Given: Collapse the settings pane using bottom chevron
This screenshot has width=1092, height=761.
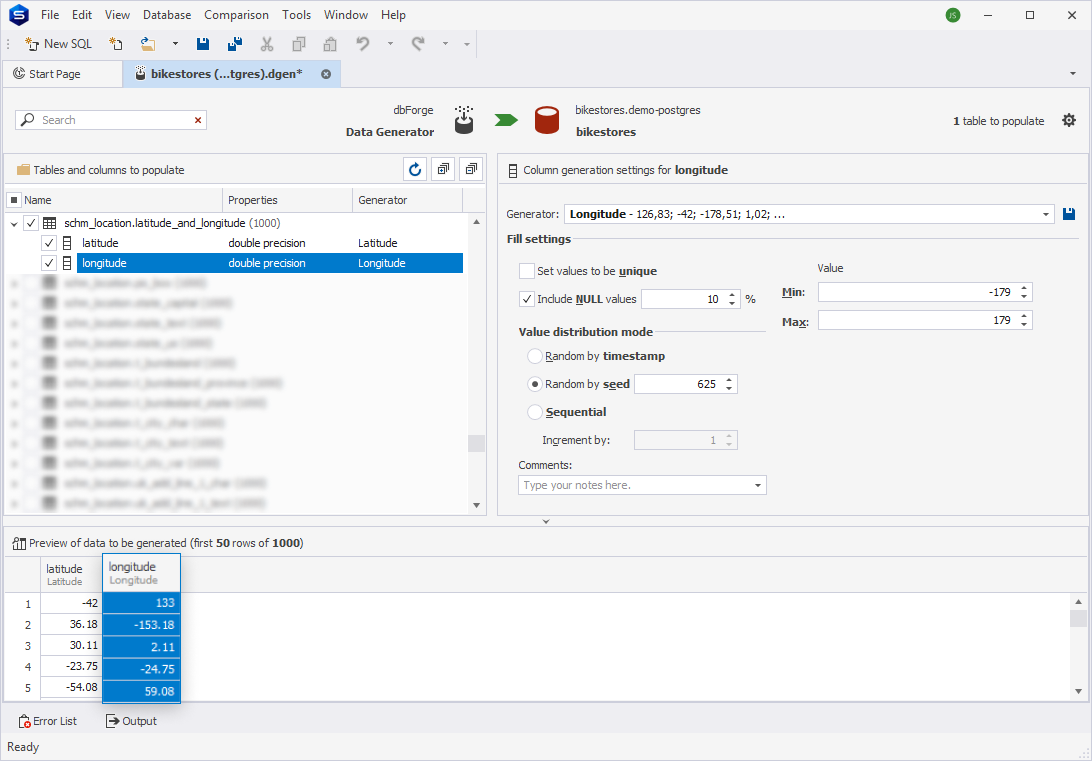Looking at the screenshot, I should (x=546, y=521).
